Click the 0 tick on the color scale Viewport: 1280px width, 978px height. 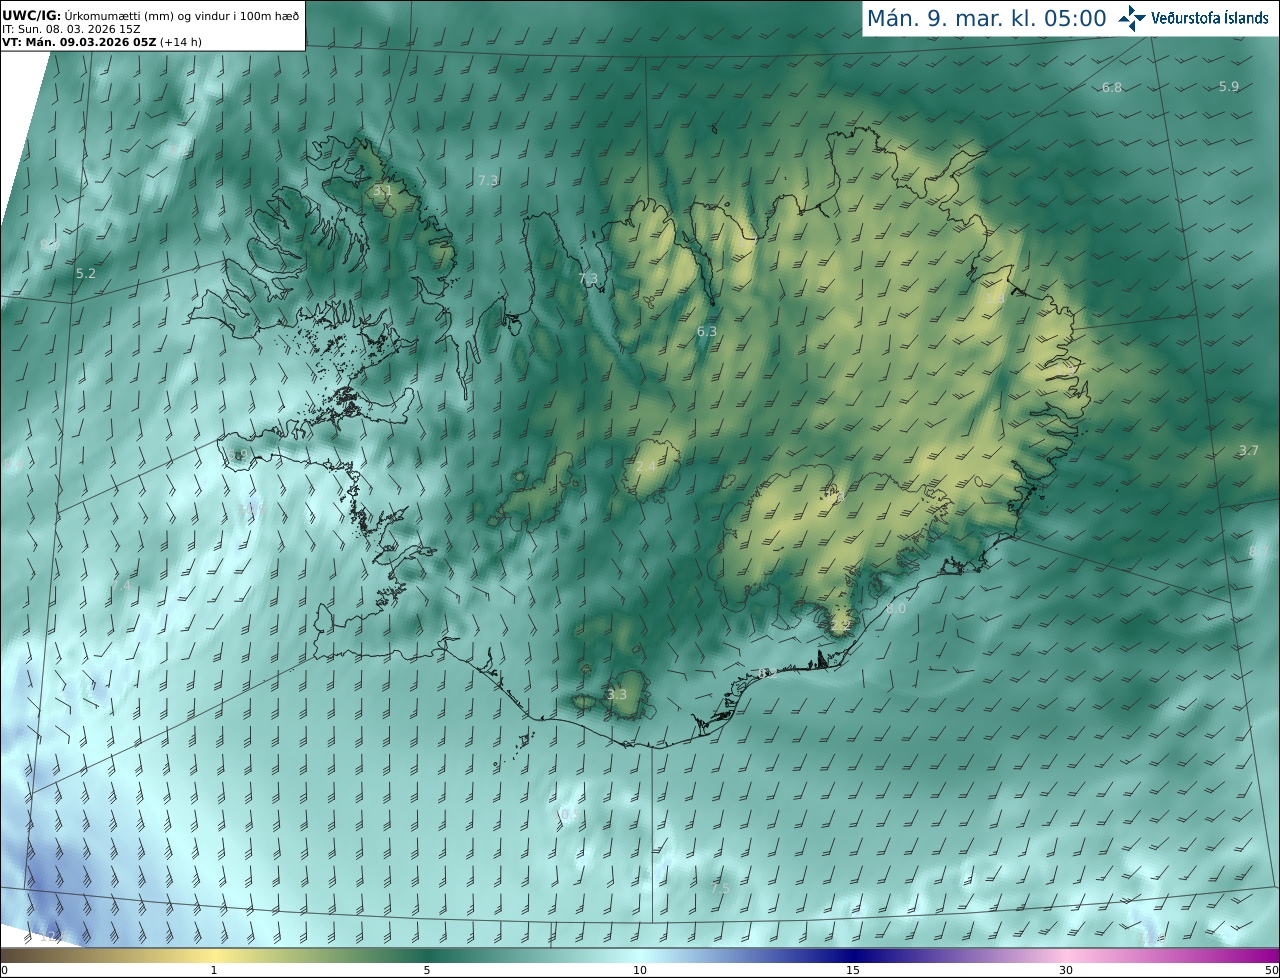point(4,970)
